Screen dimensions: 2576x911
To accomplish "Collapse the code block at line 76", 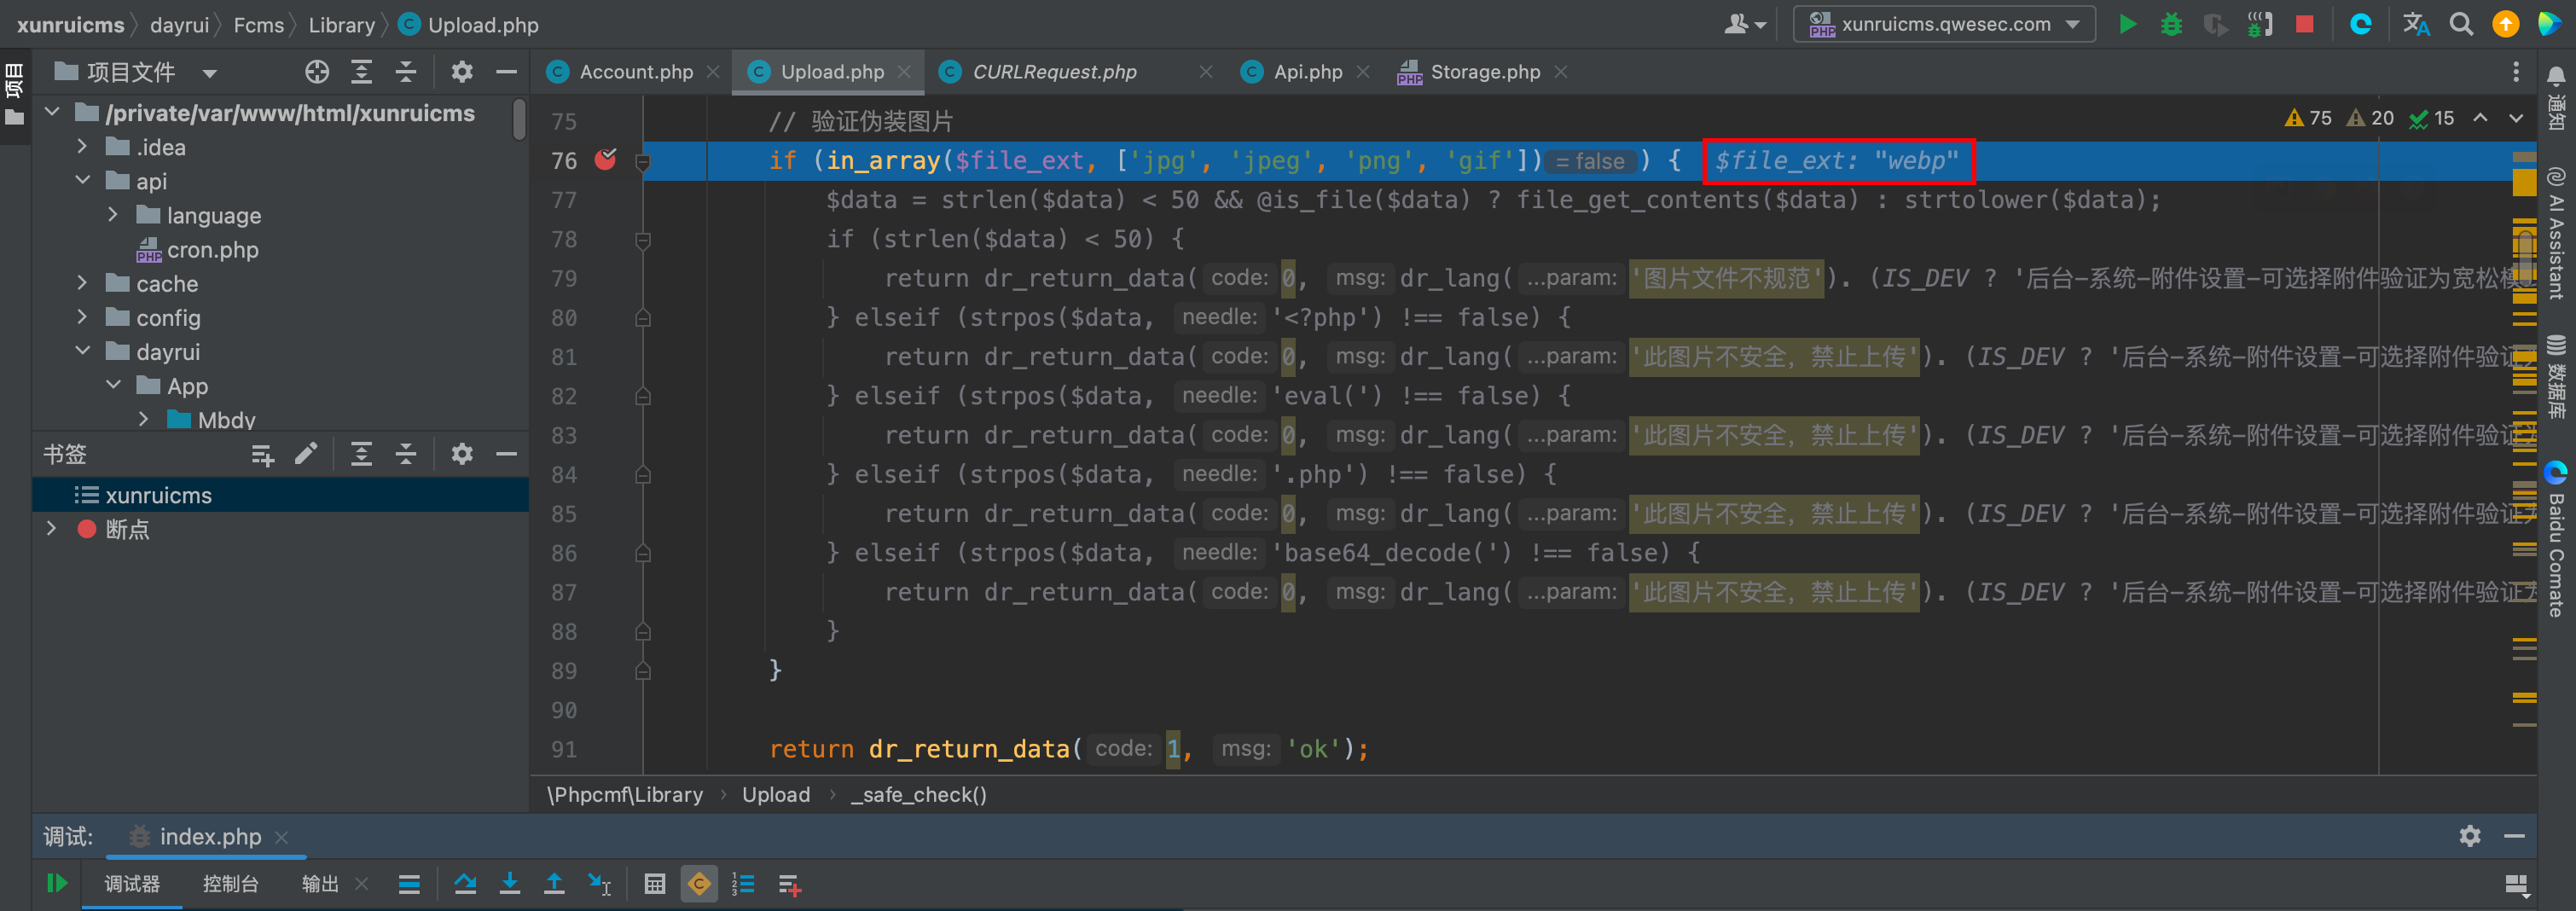I will [643, 161].
